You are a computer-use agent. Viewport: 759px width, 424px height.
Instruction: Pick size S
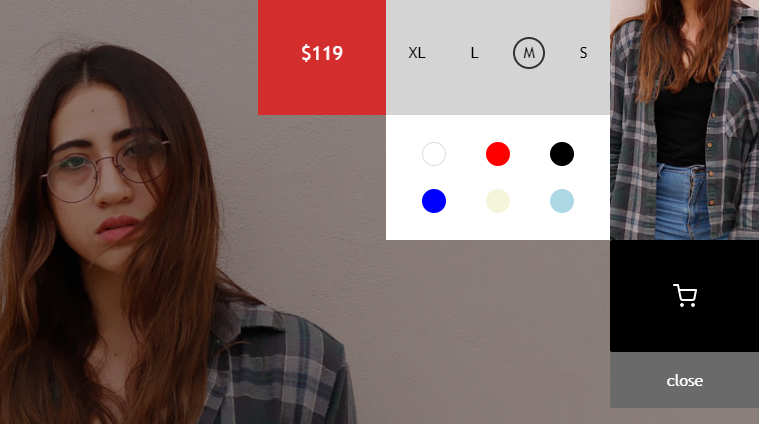coord(583,53)
